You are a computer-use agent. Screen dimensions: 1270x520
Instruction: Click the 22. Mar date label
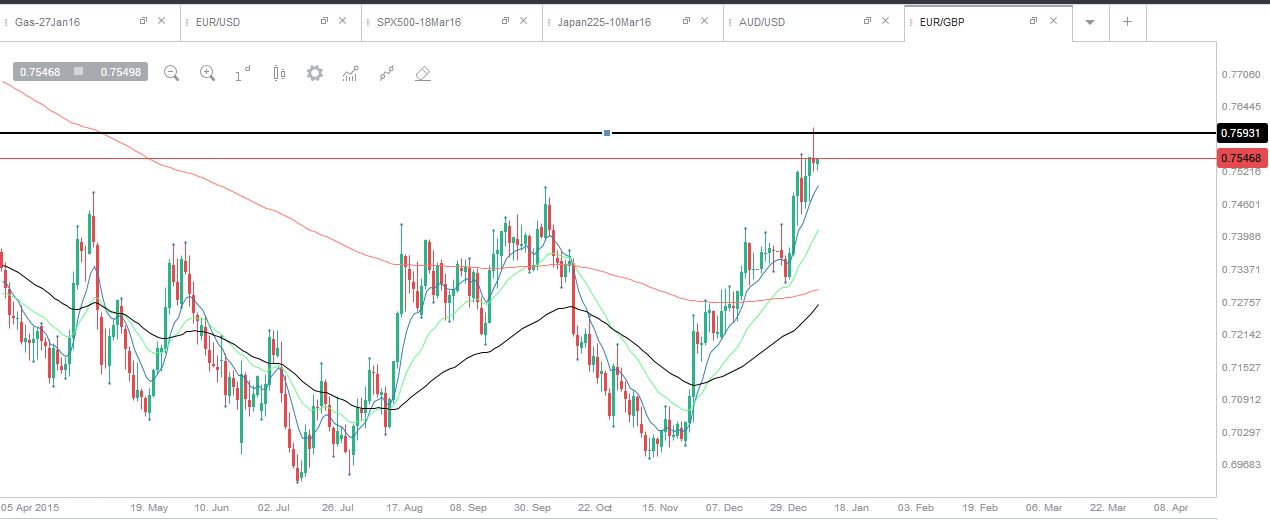coord(1109,508)
